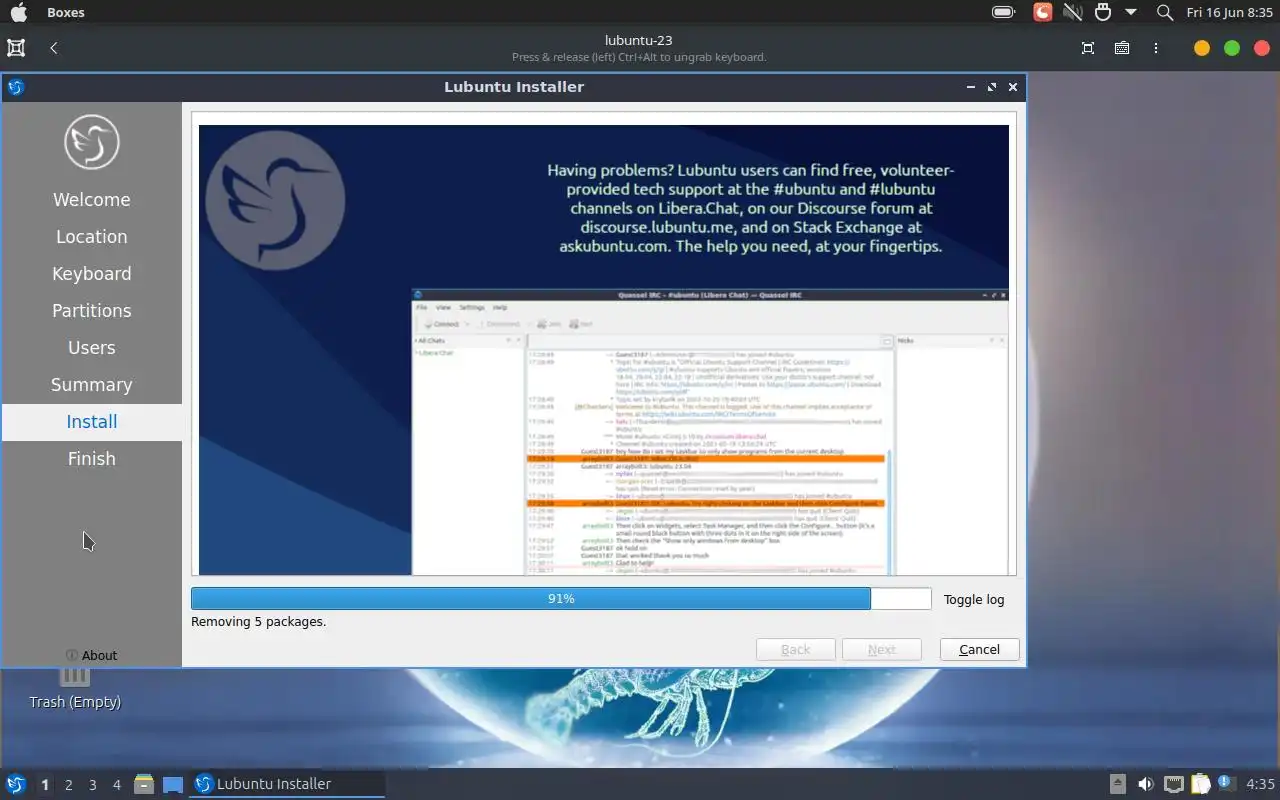Click the Lubuntu icon in installer title bar
The width and height of the screenshot is (1280, 800).
point(15,87)
